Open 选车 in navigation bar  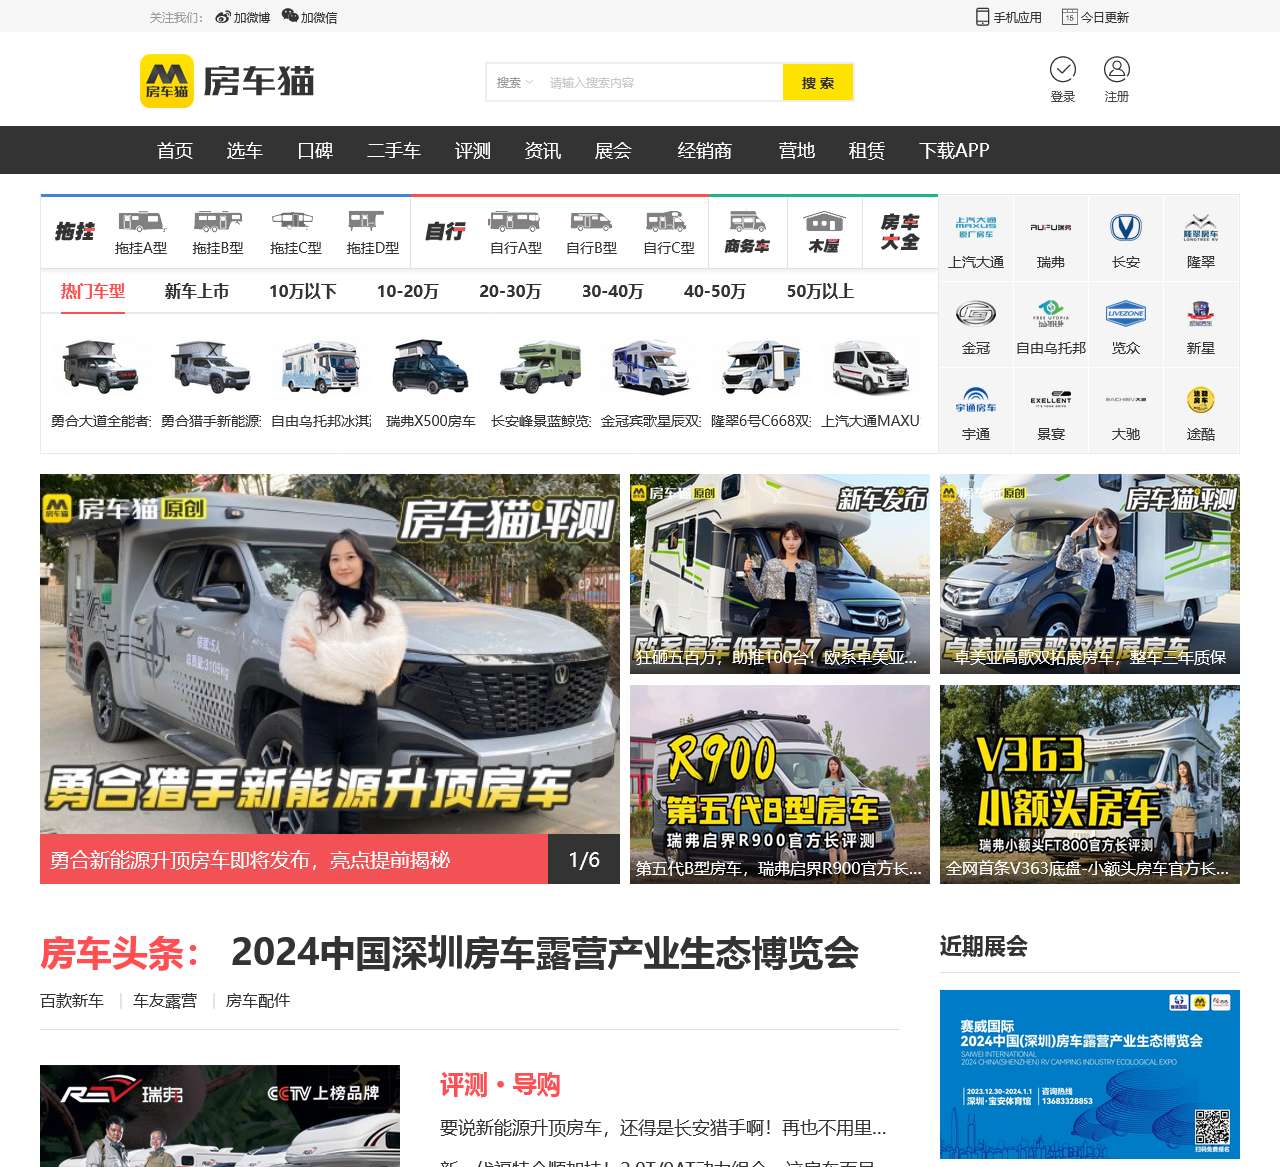pos(244,150)
